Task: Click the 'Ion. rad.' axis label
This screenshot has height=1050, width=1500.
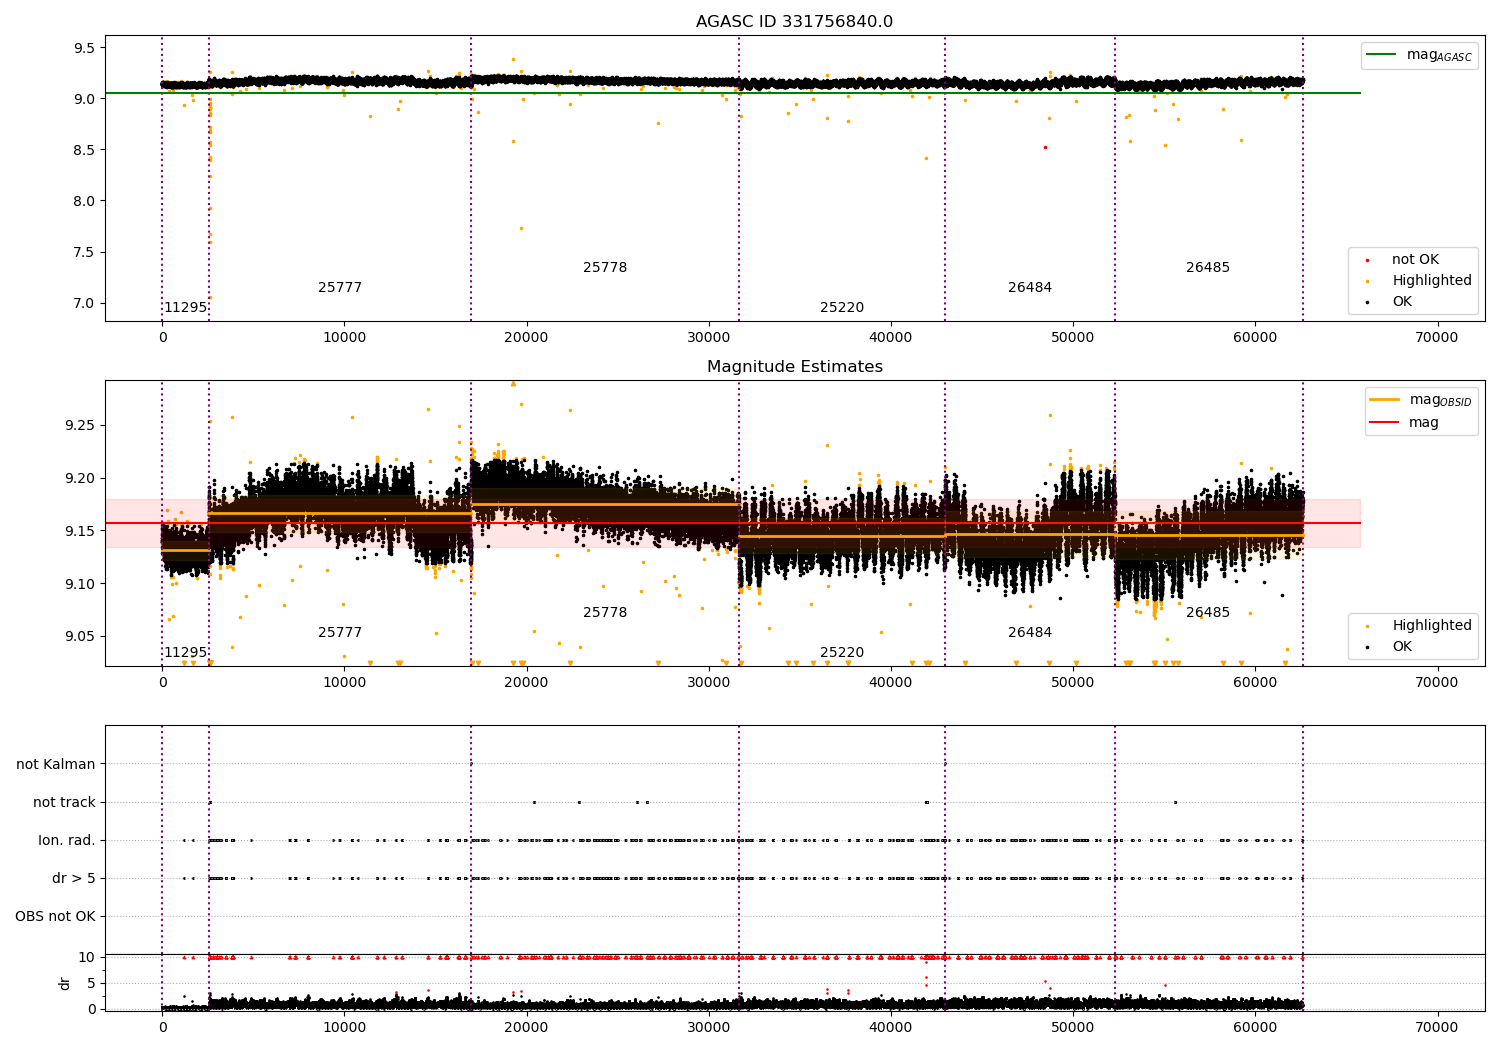Action: point(67,840)
